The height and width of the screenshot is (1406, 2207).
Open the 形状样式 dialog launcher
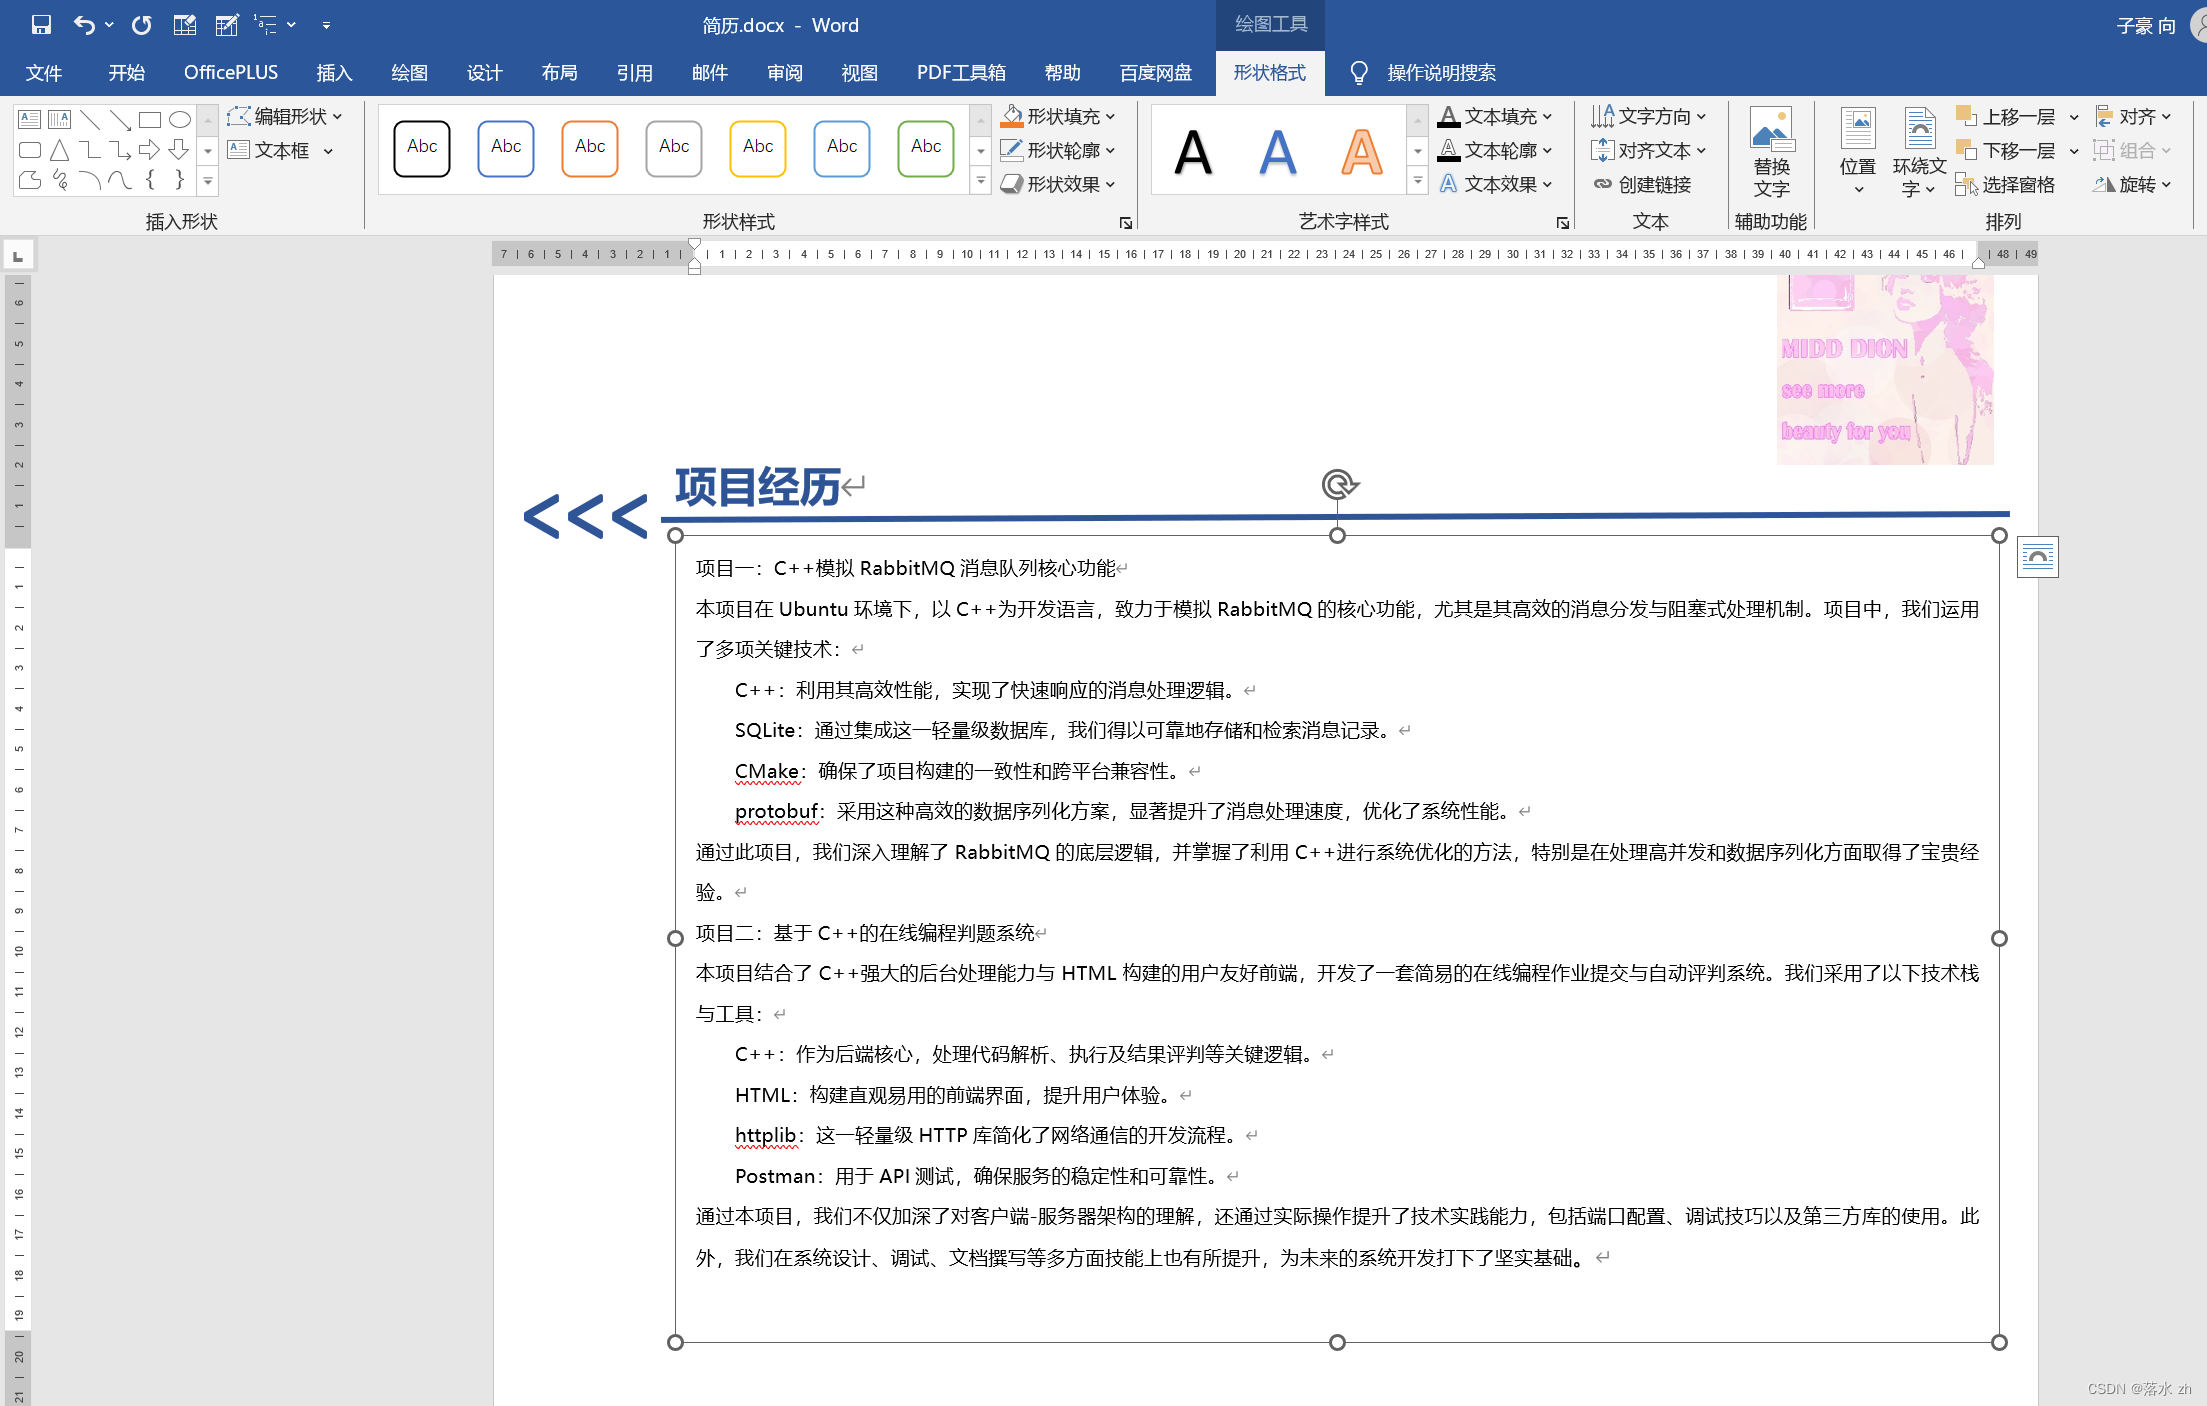[1126, 223]
